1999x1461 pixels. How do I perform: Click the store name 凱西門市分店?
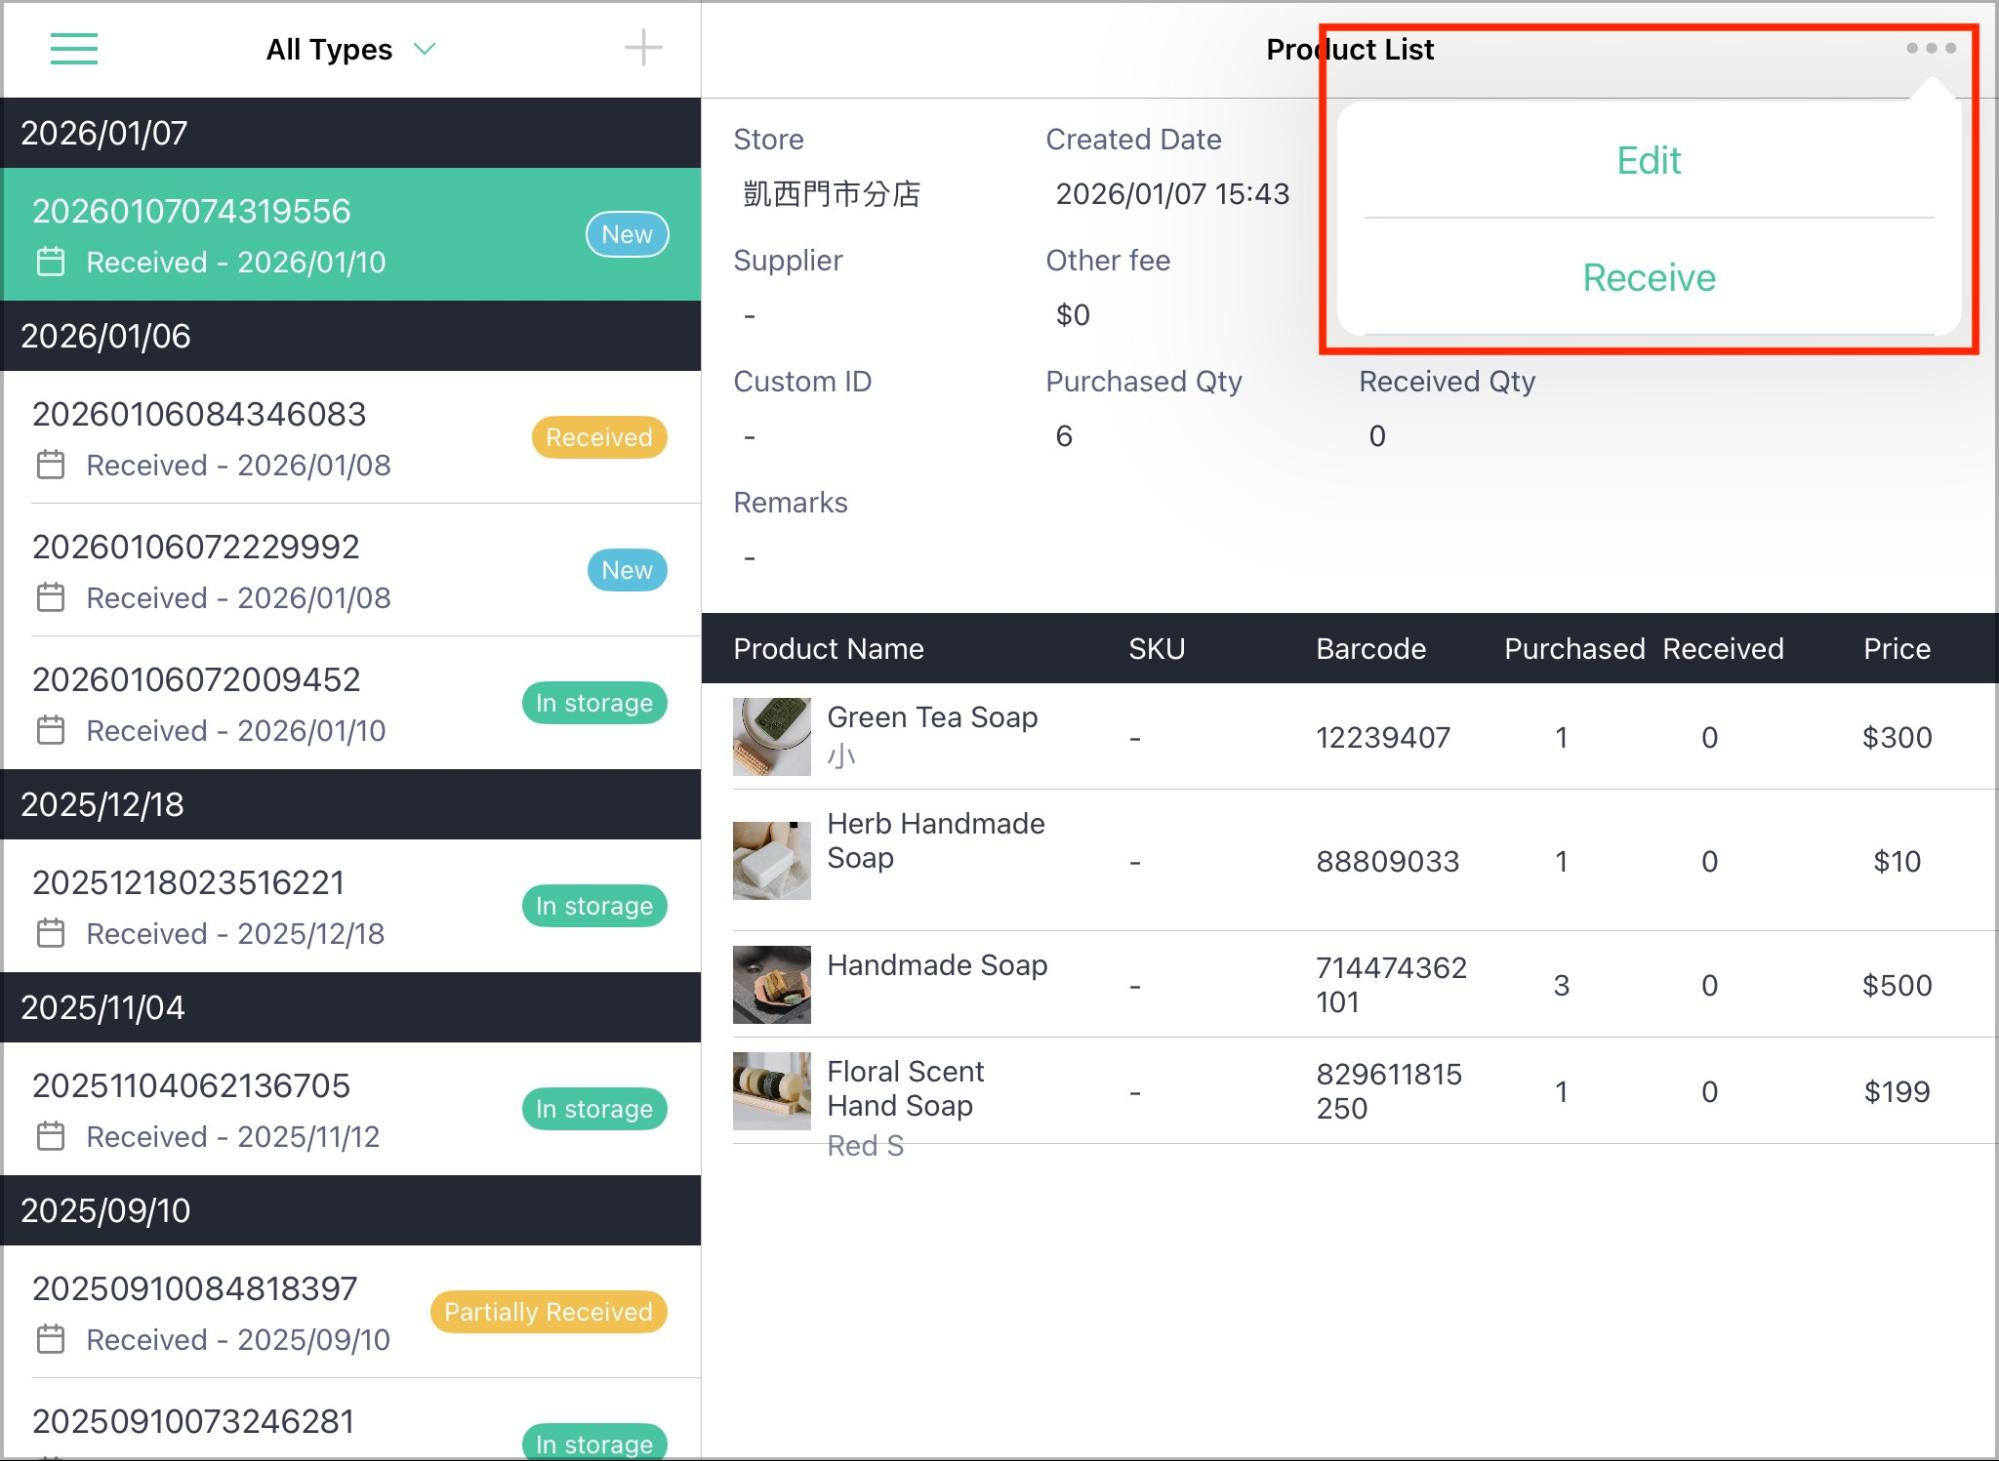(832, 194)
